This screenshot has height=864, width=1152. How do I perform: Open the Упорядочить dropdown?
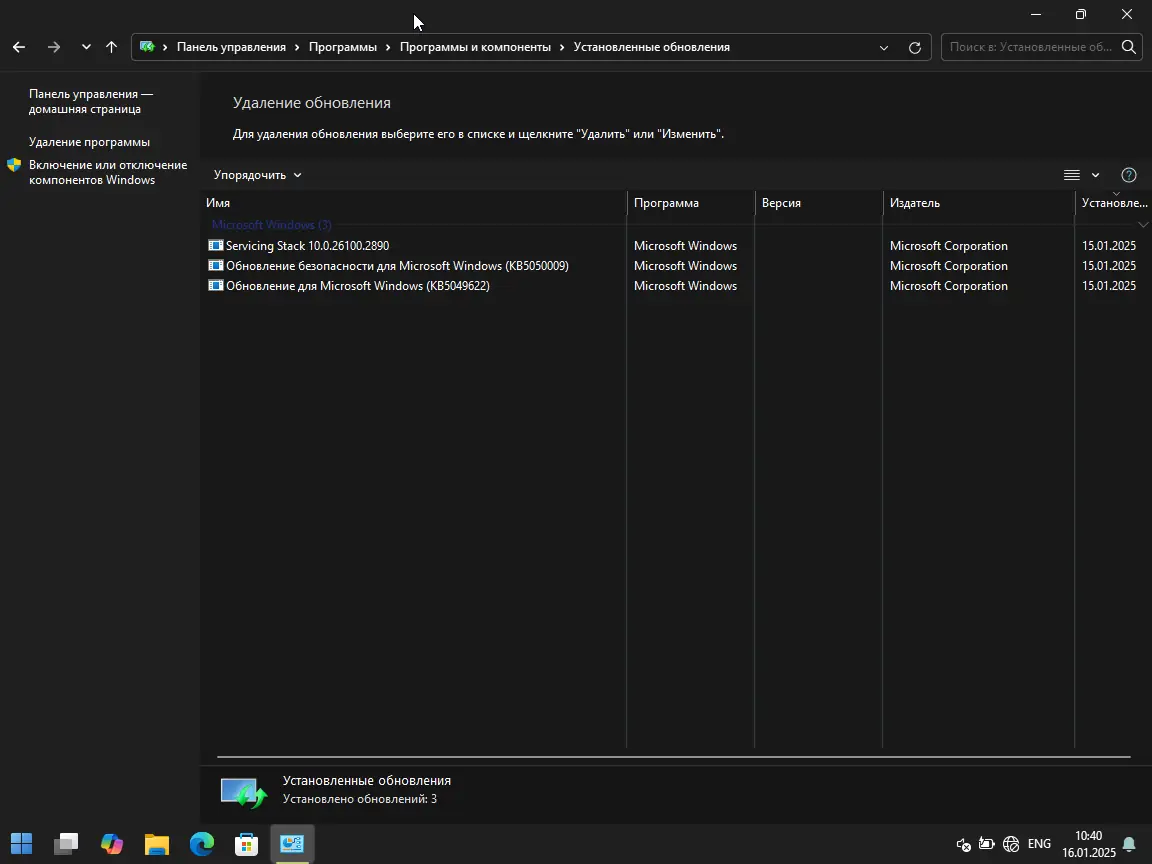point(253,174)
